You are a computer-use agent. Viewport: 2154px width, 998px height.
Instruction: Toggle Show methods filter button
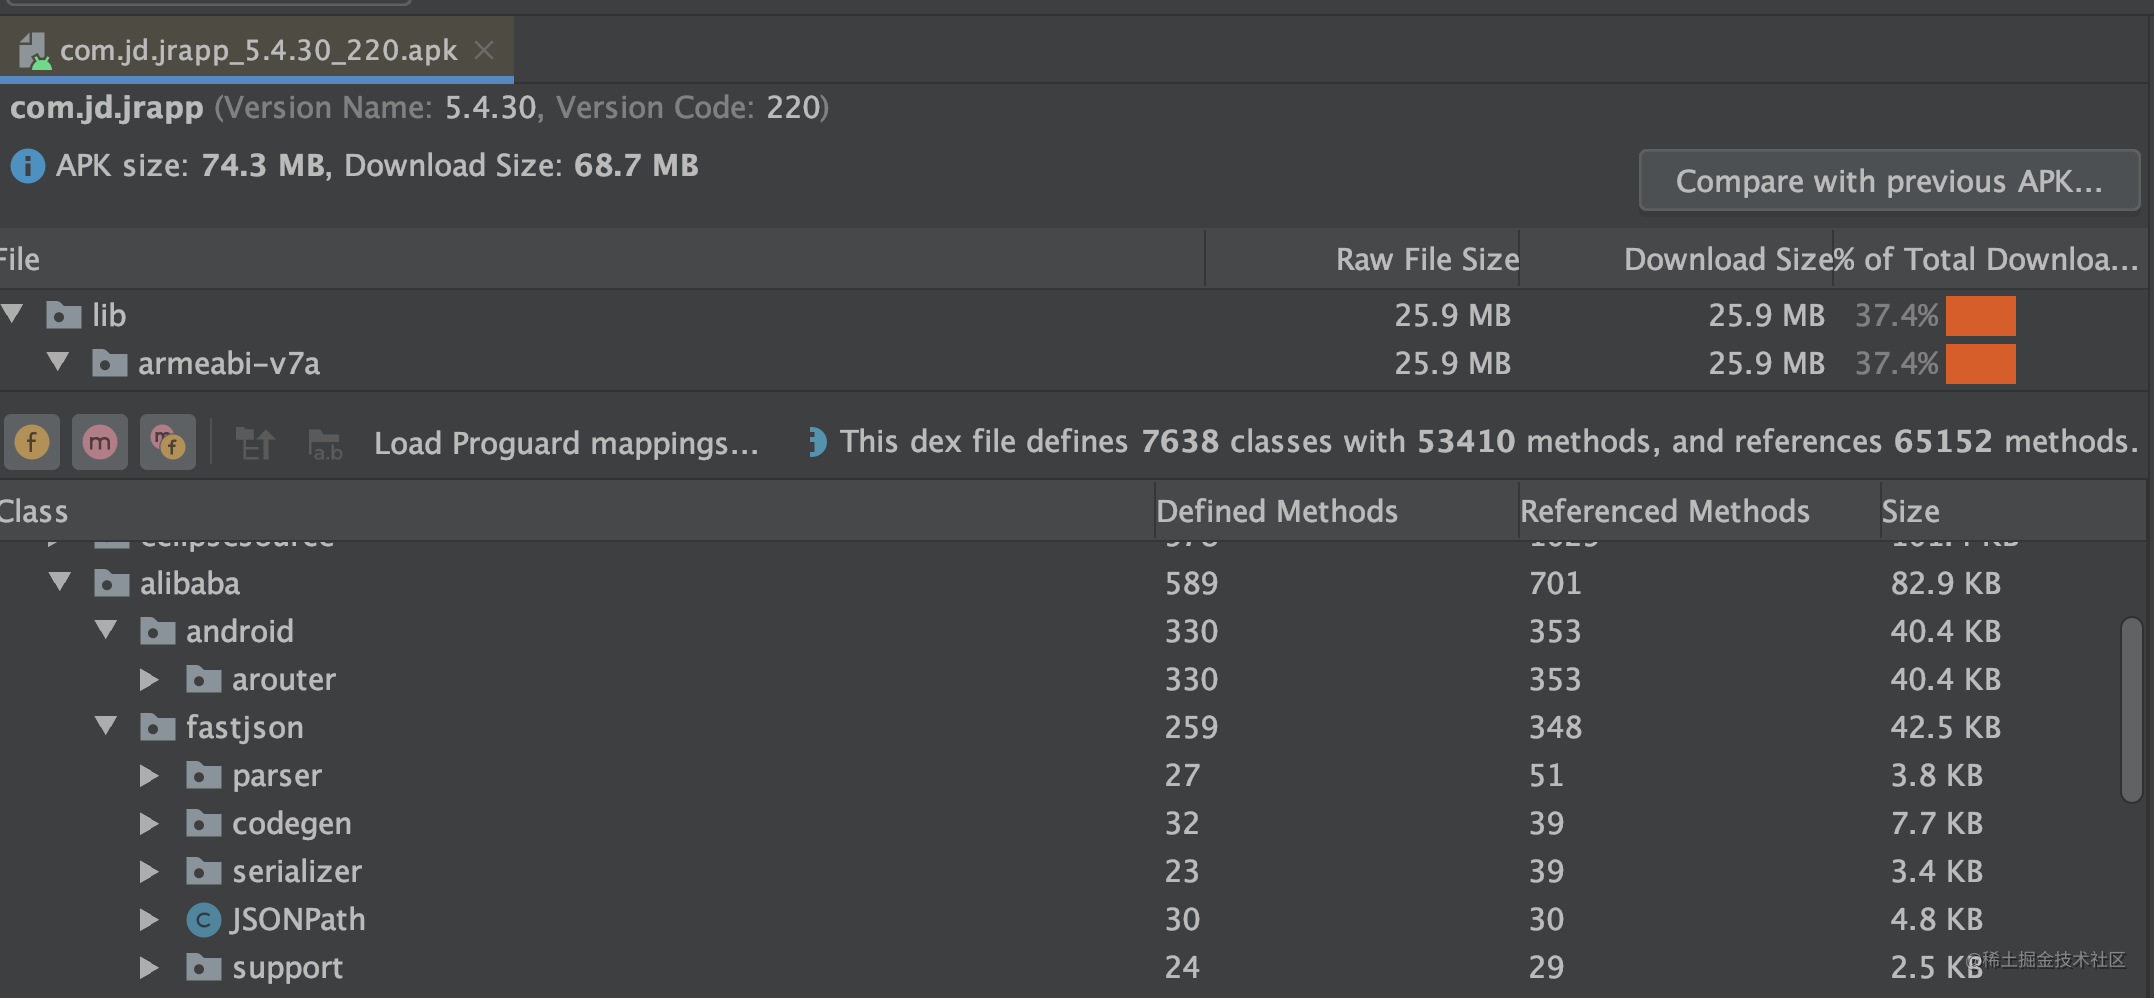tap(100, 442)
